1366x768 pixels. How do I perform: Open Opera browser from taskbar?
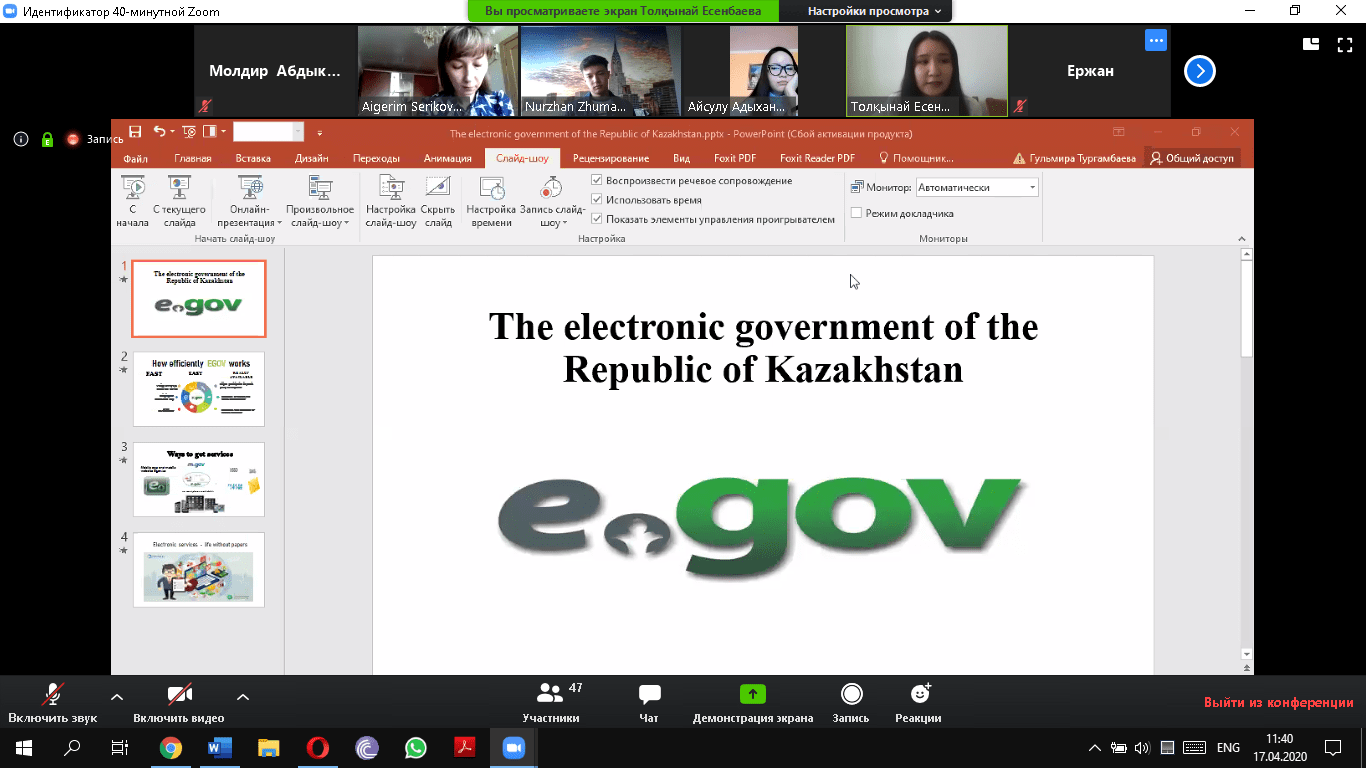tap(318, 747)
